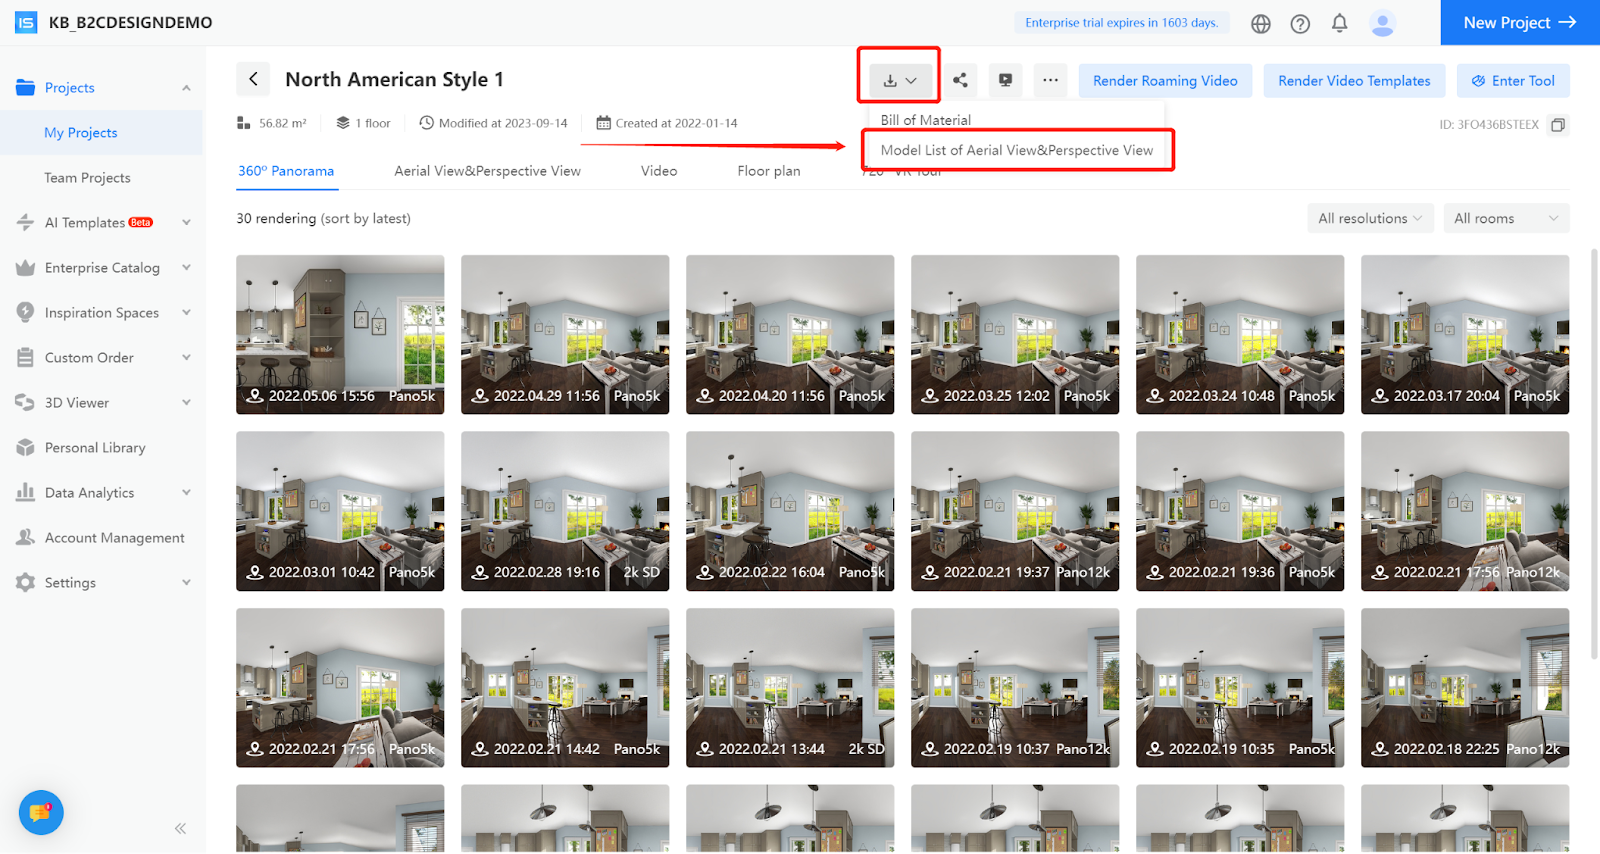Open the presentation screen icon button
The height and width of the screenshot is (854, 1600).
click(1005, 81)
